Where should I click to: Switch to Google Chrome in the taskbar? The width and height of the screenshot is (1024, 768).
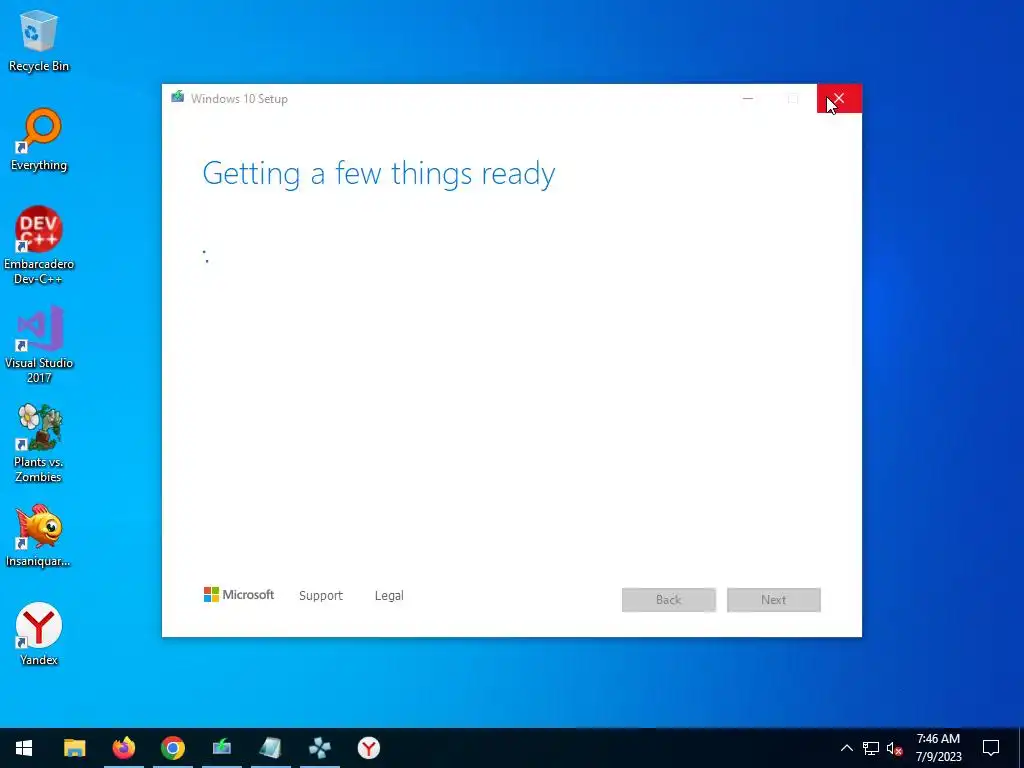pos(172,748)
